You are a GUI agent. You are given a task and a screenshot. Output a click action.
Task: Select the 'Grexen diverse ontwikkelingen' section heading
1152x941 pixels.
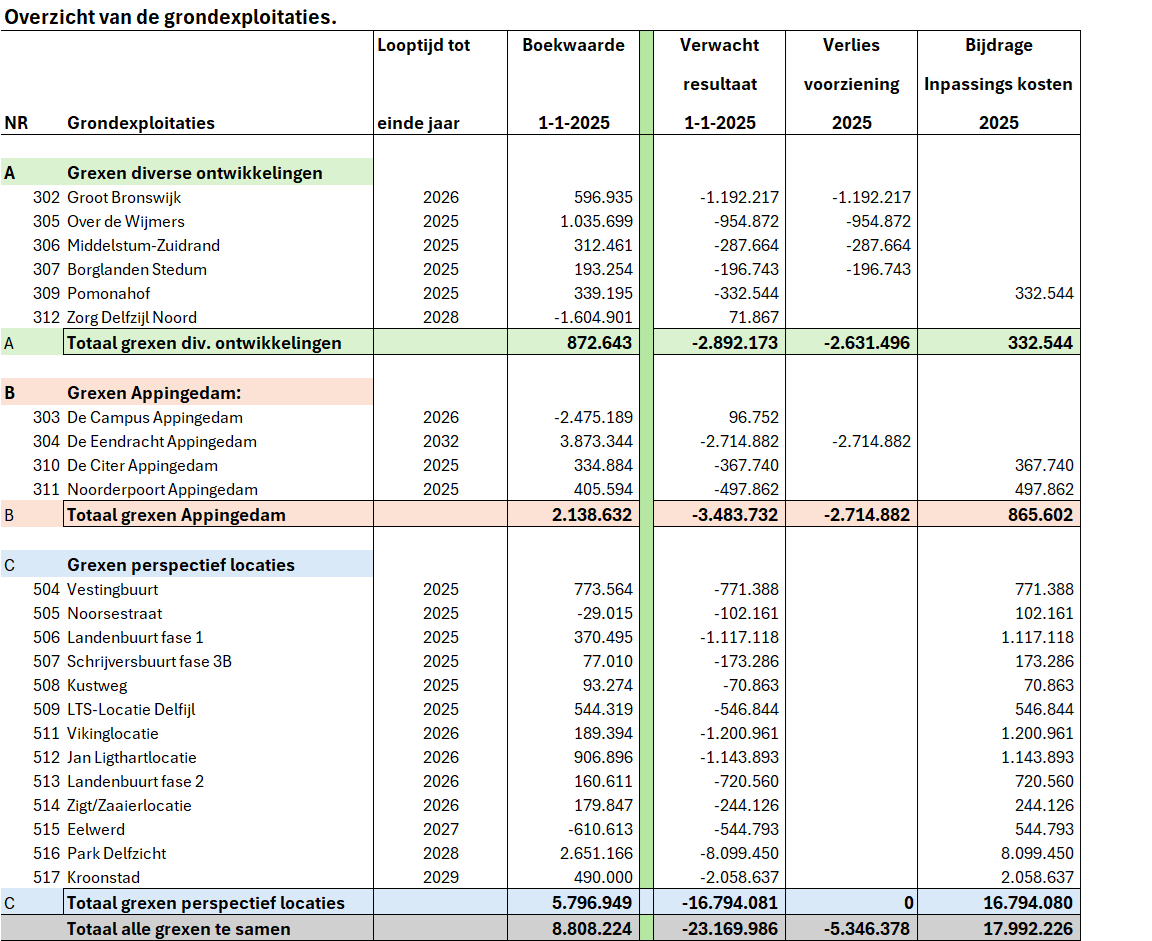pyautogui.click(x=194, y=173)
